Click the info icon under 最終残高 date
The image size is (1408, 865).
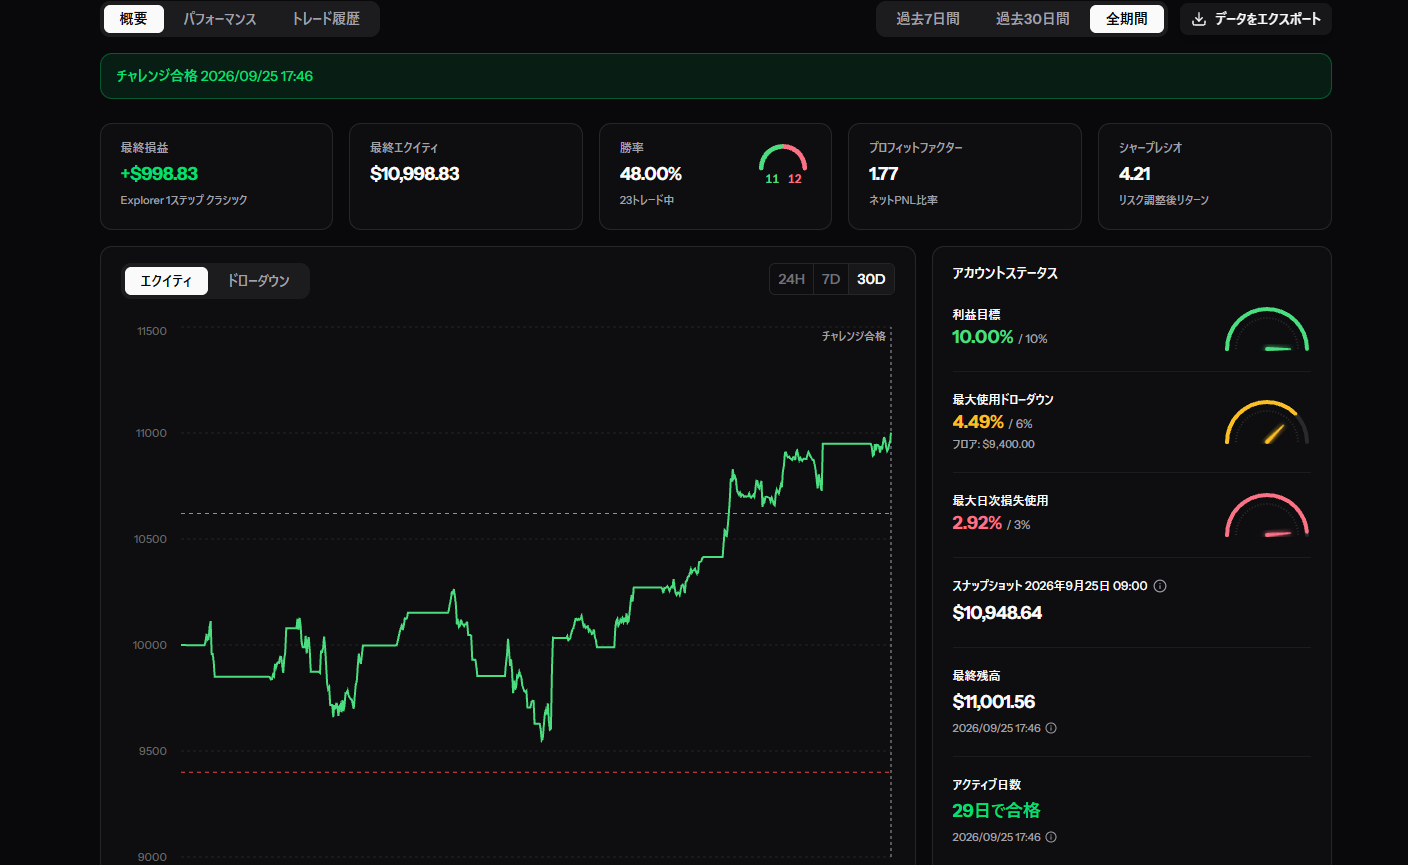pos(1051,728)
